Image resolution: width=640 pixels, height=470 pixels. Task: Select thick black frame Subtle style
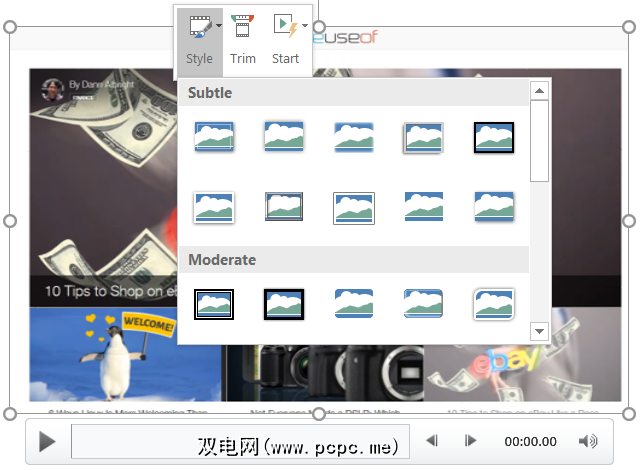point(494,138)
